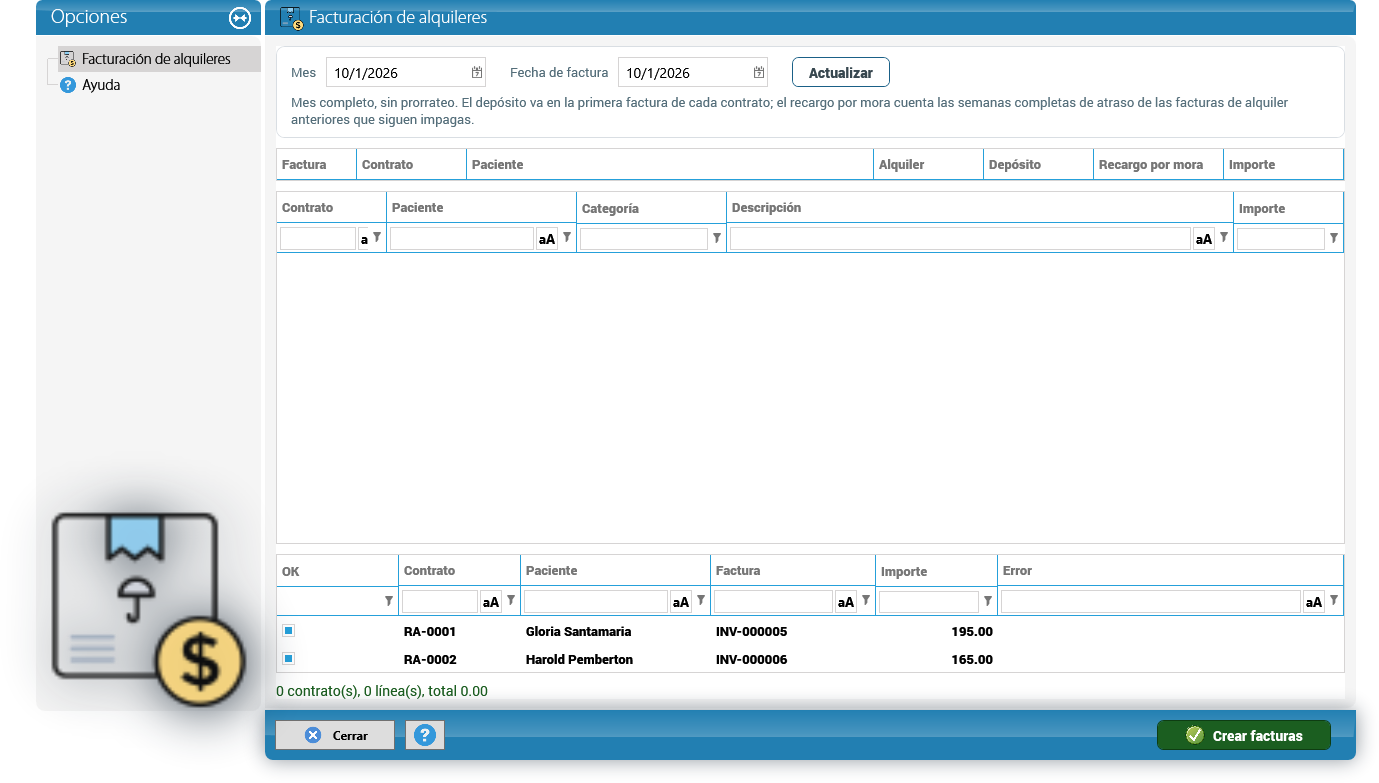Click the amount 195.00
The image size is (1379, 783).
pyautogui.click(x=972, y=632)
